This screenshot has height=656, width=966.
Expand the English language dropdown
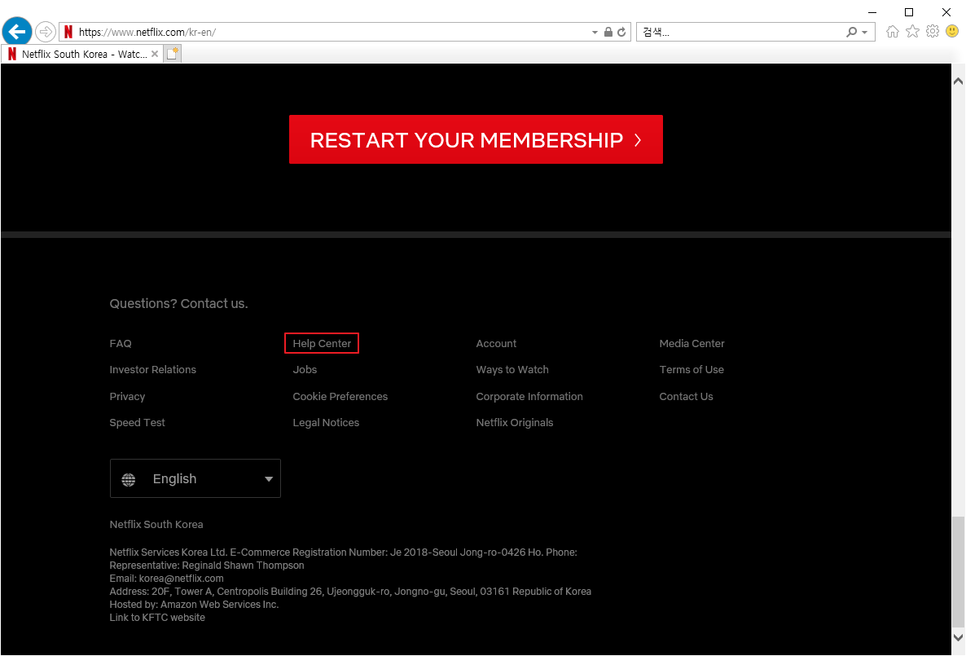click(x=195, y=479)
